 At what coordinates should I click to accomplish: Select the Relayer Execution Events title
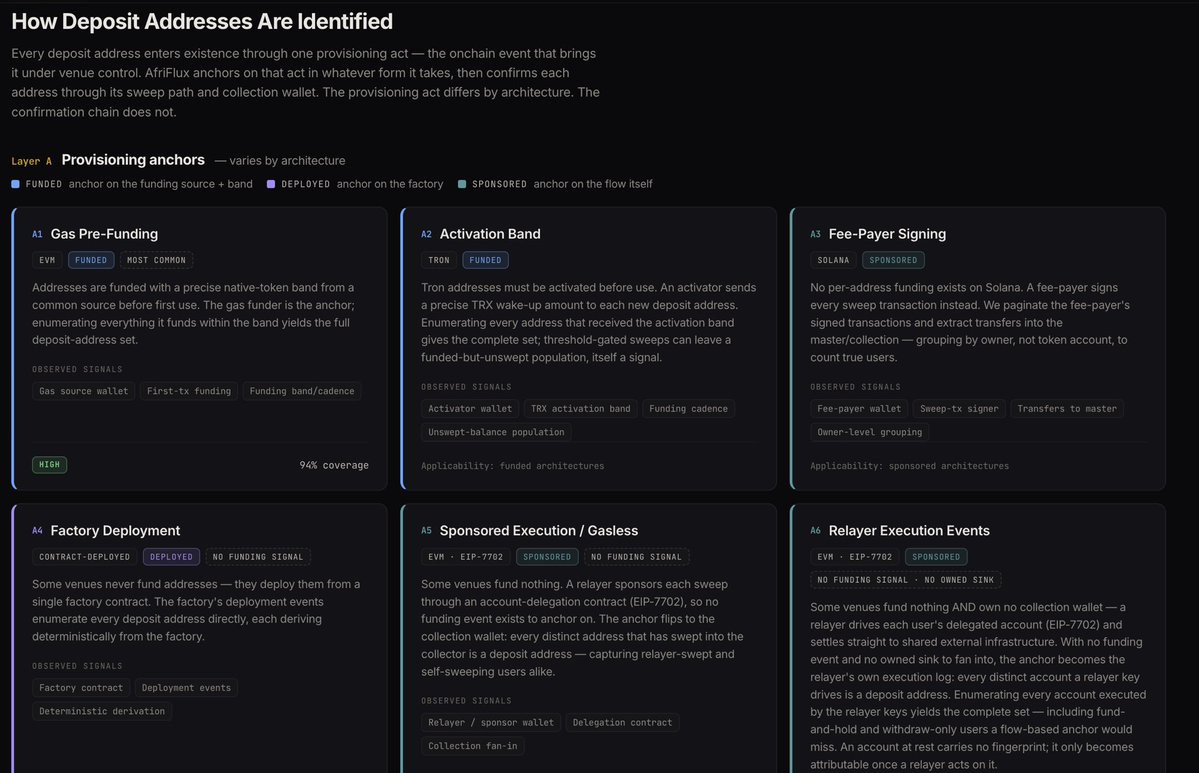point(908,531)
